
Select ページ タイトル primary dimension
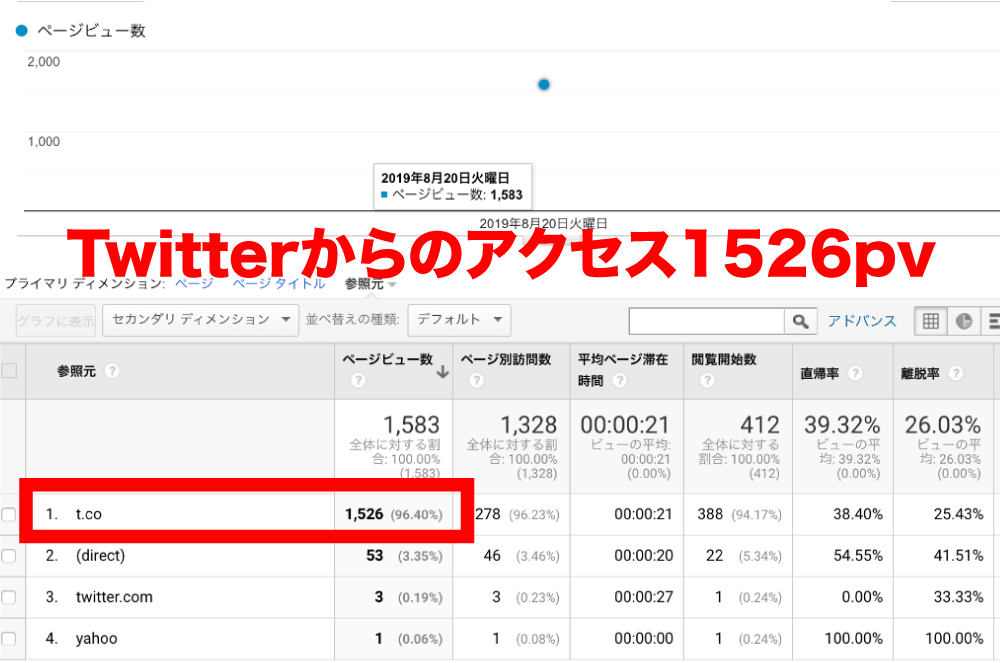click(279, 284)
